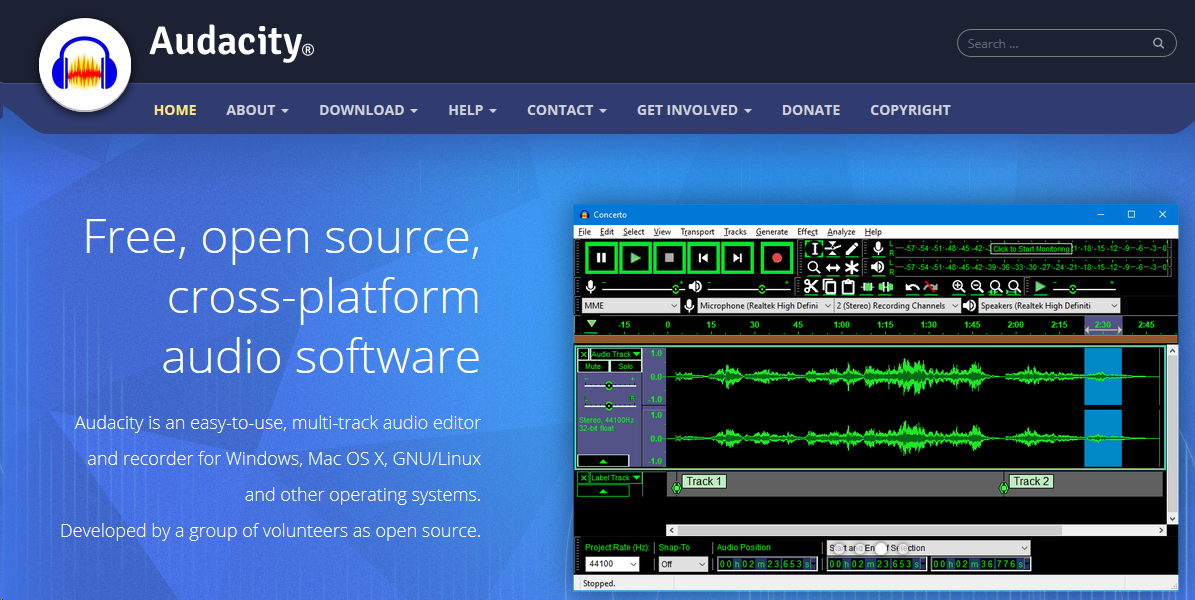Select the Zoom magnifier tool
The height and width of the screenshot is (600, 1195).
pyautogui.click(x=814, y=268)
